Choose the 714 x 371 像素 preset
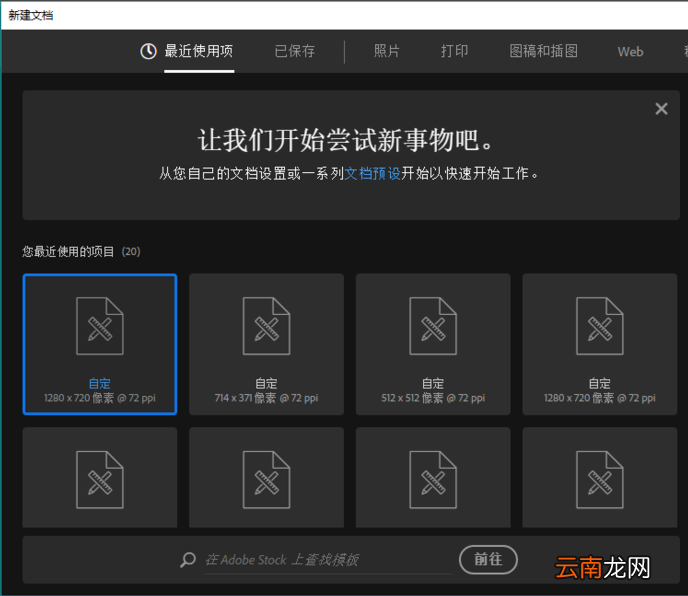Viewport: 688px width, 596px height. (266, 344)
